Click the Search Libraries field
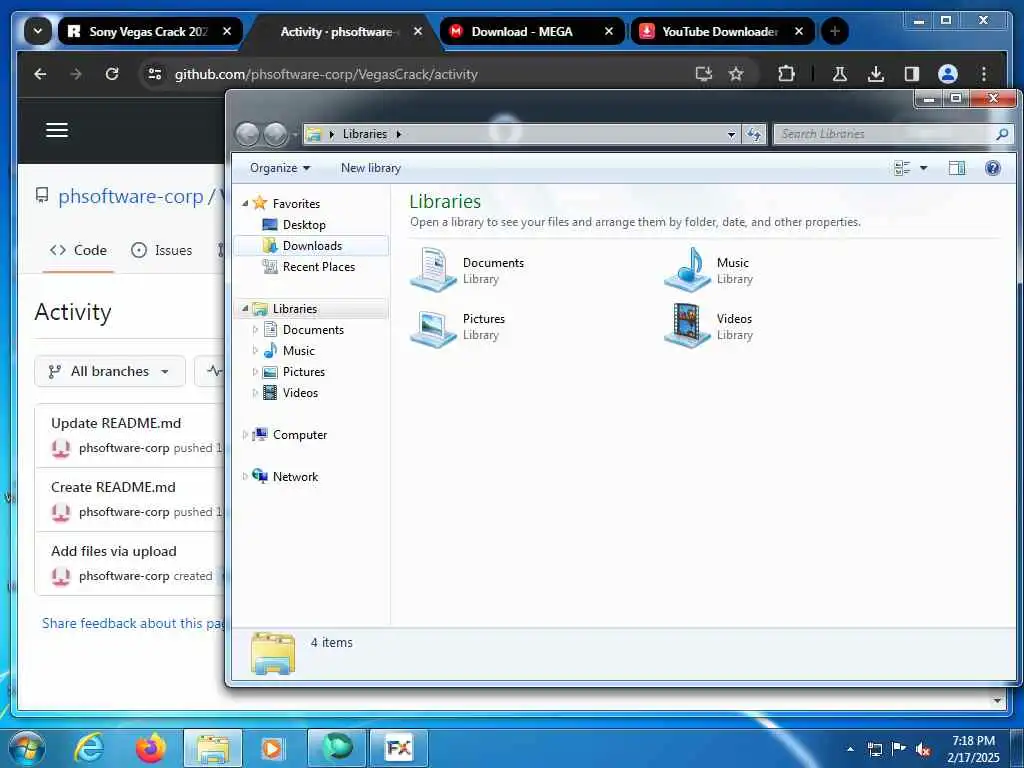Screen dimensions: 1024x768 click(x=893, y=134)
